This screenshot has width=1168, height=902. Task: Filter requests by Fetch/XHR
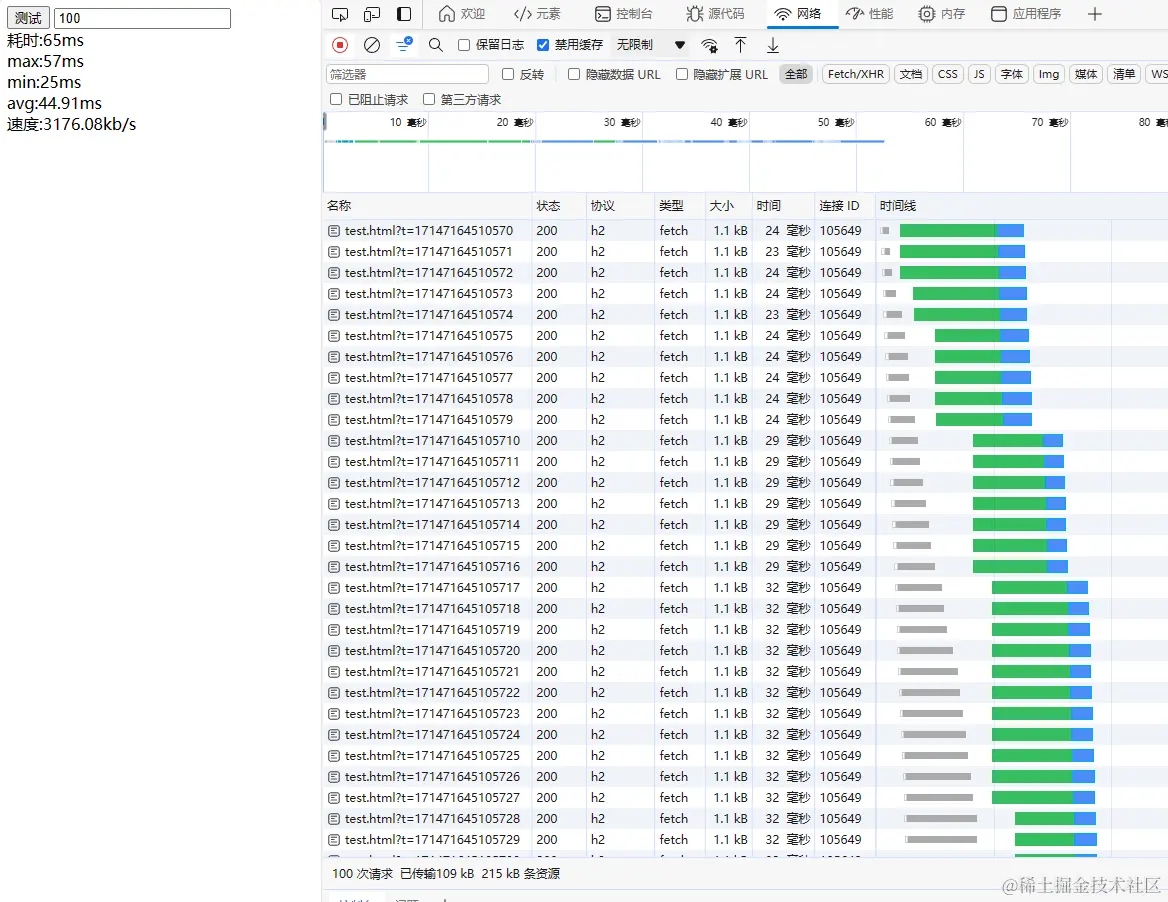[x=856, y=74]
